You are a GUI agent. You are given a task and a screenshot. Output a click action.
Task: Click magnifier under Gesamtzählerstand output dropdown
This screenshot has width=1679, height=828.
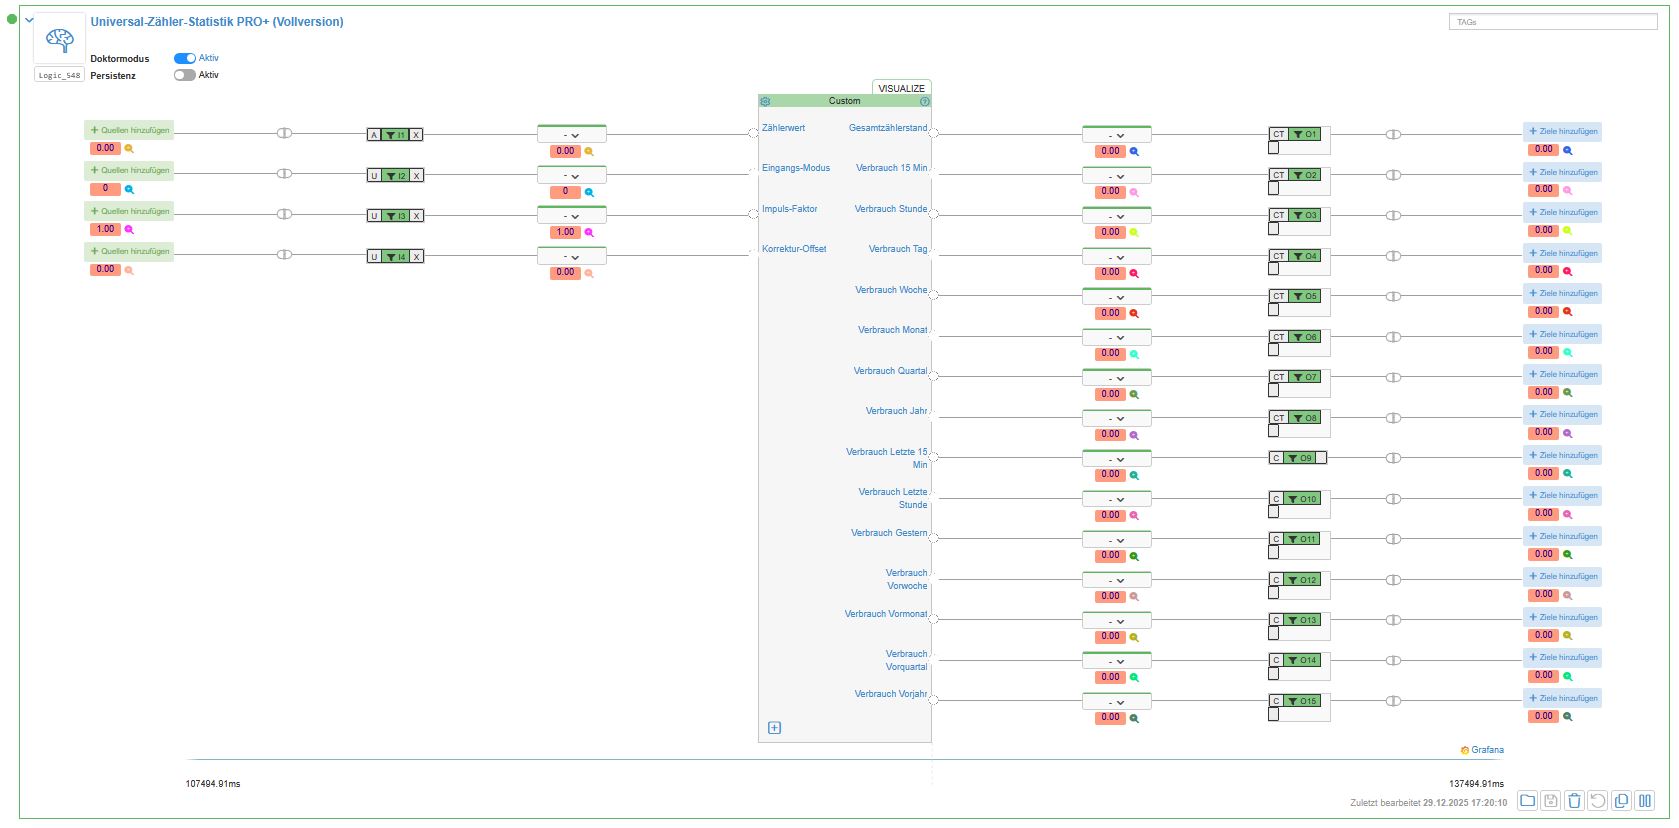pyautogui.click(x=1134, y=152)
